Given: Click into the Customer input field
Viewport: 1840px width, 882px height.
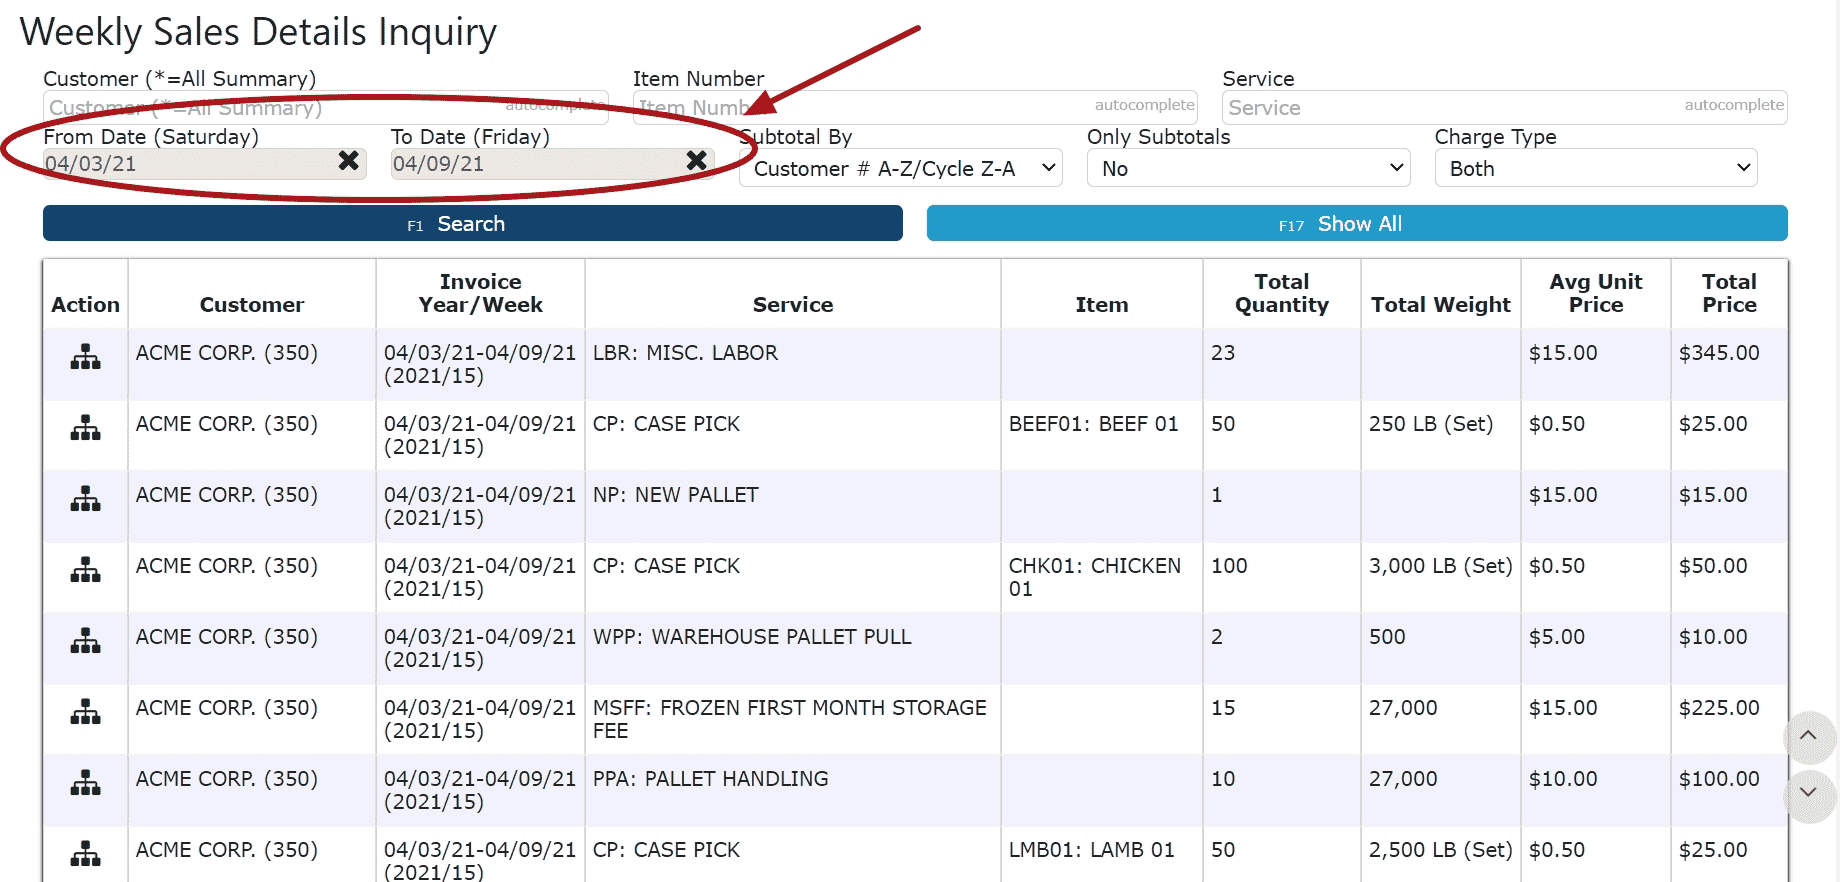Looking at the screenshot, I should point(270,108).
